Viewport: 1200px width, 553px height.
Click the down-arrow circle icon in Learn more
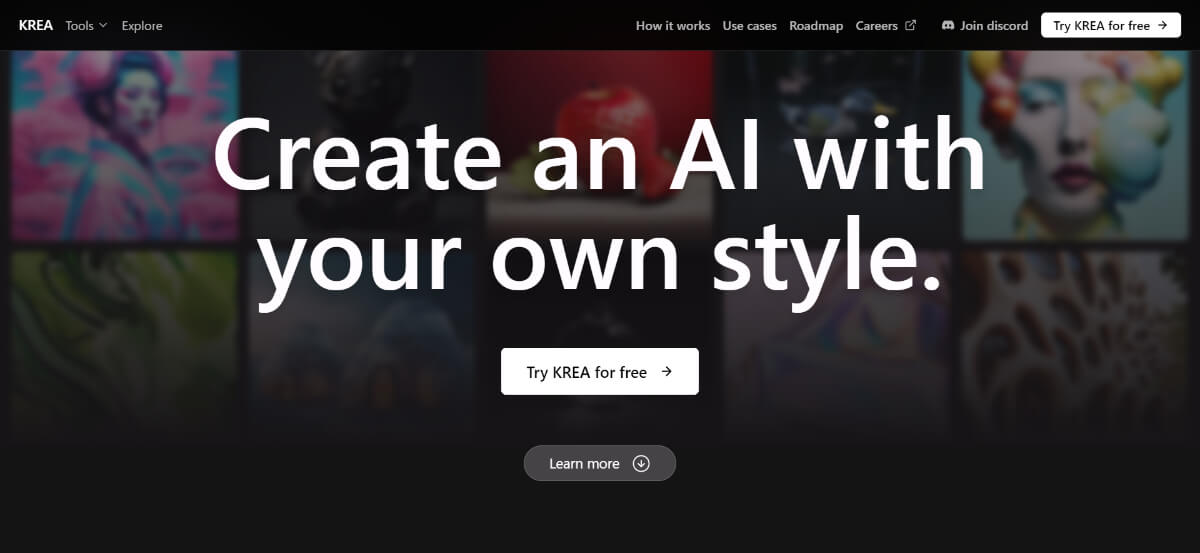[641, 464]
